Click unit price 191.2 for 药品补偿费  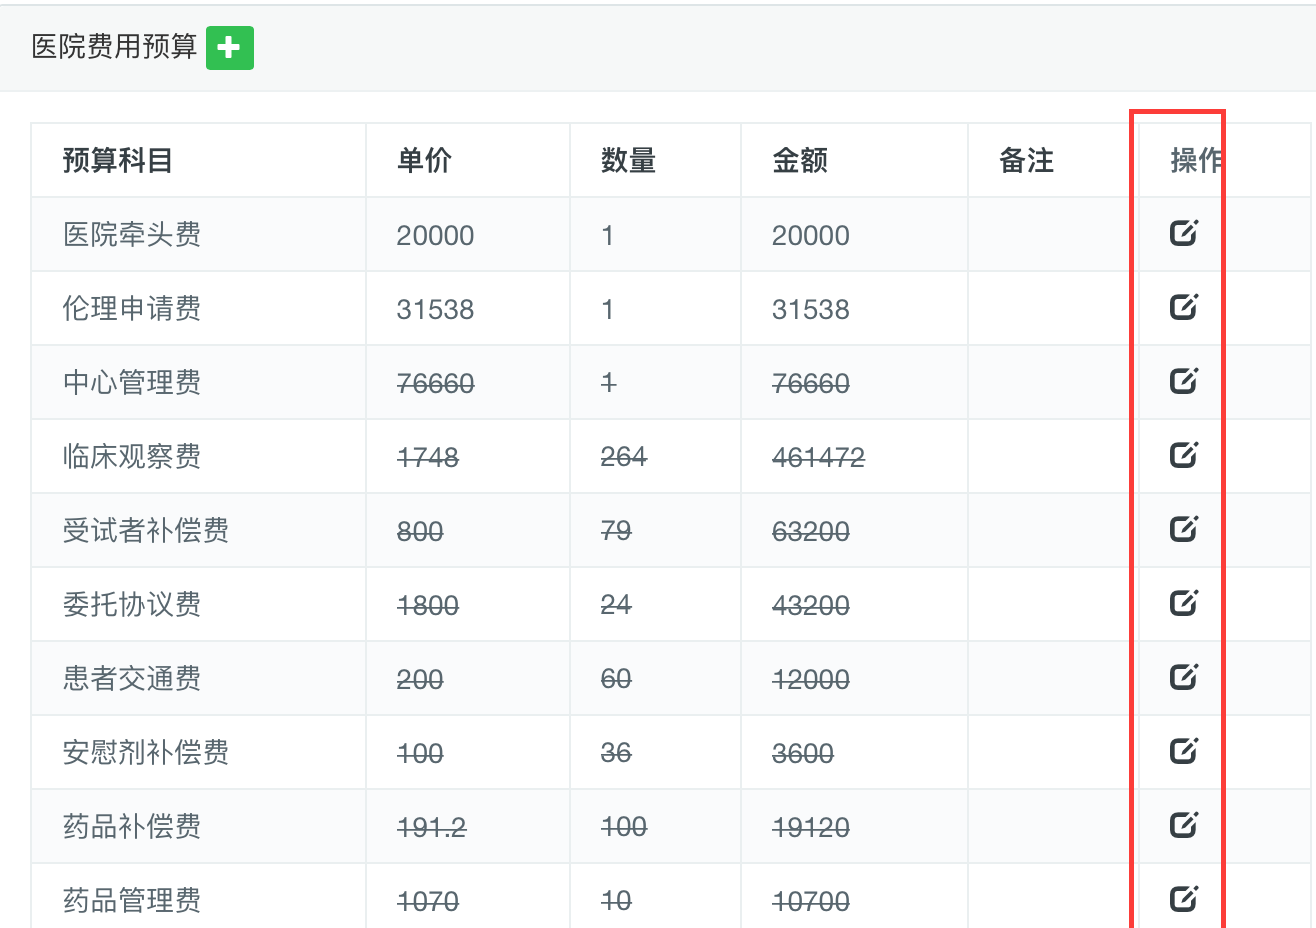[432, 828]
